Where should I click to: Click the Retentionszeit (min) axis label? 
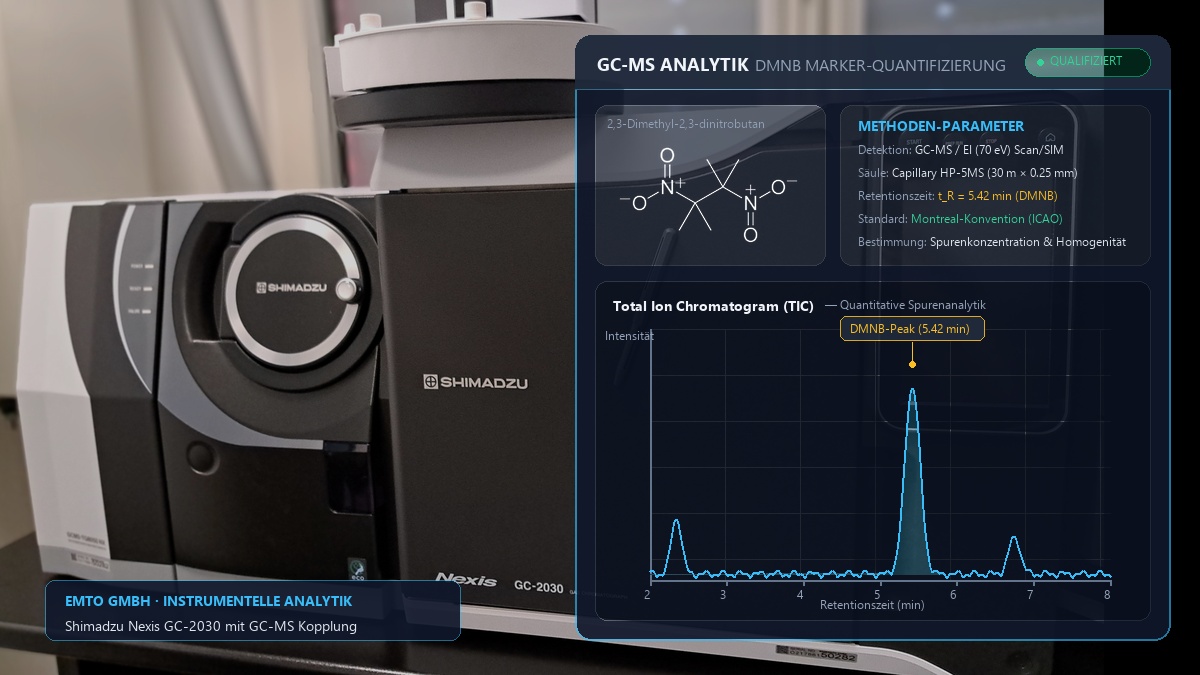pyautogui.click(x=872, y=605)
